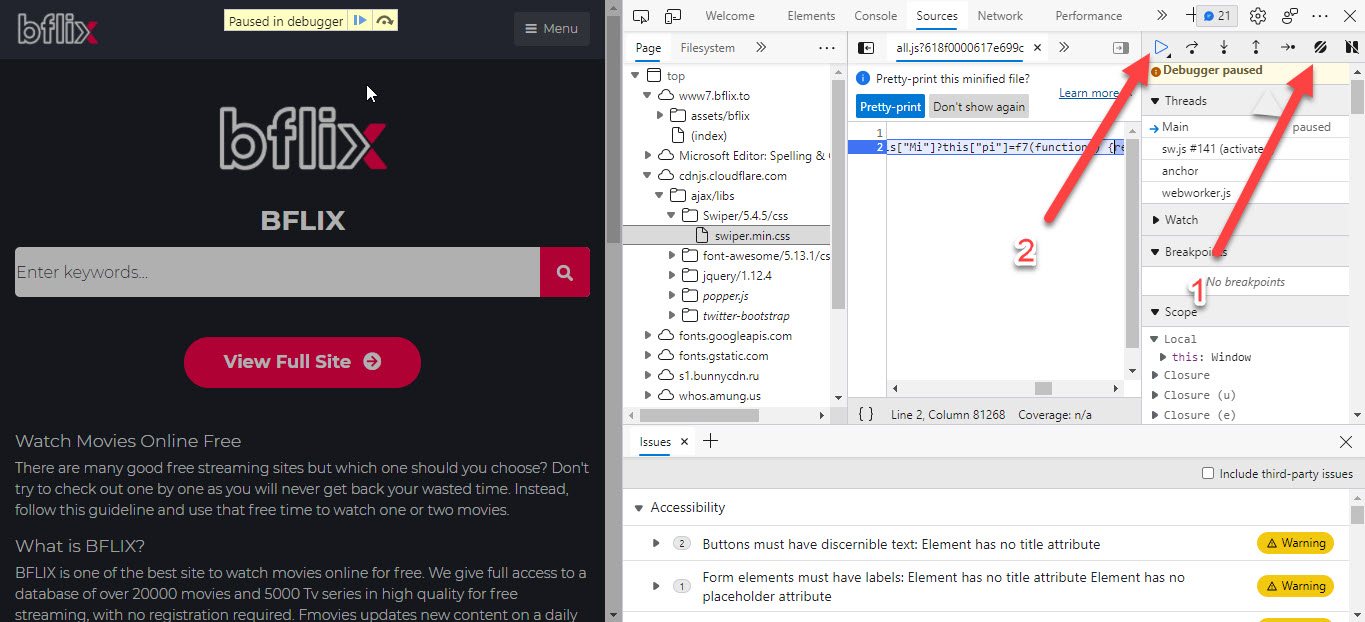Toggle the debugger sidebar pane

tap(1121, 48)
